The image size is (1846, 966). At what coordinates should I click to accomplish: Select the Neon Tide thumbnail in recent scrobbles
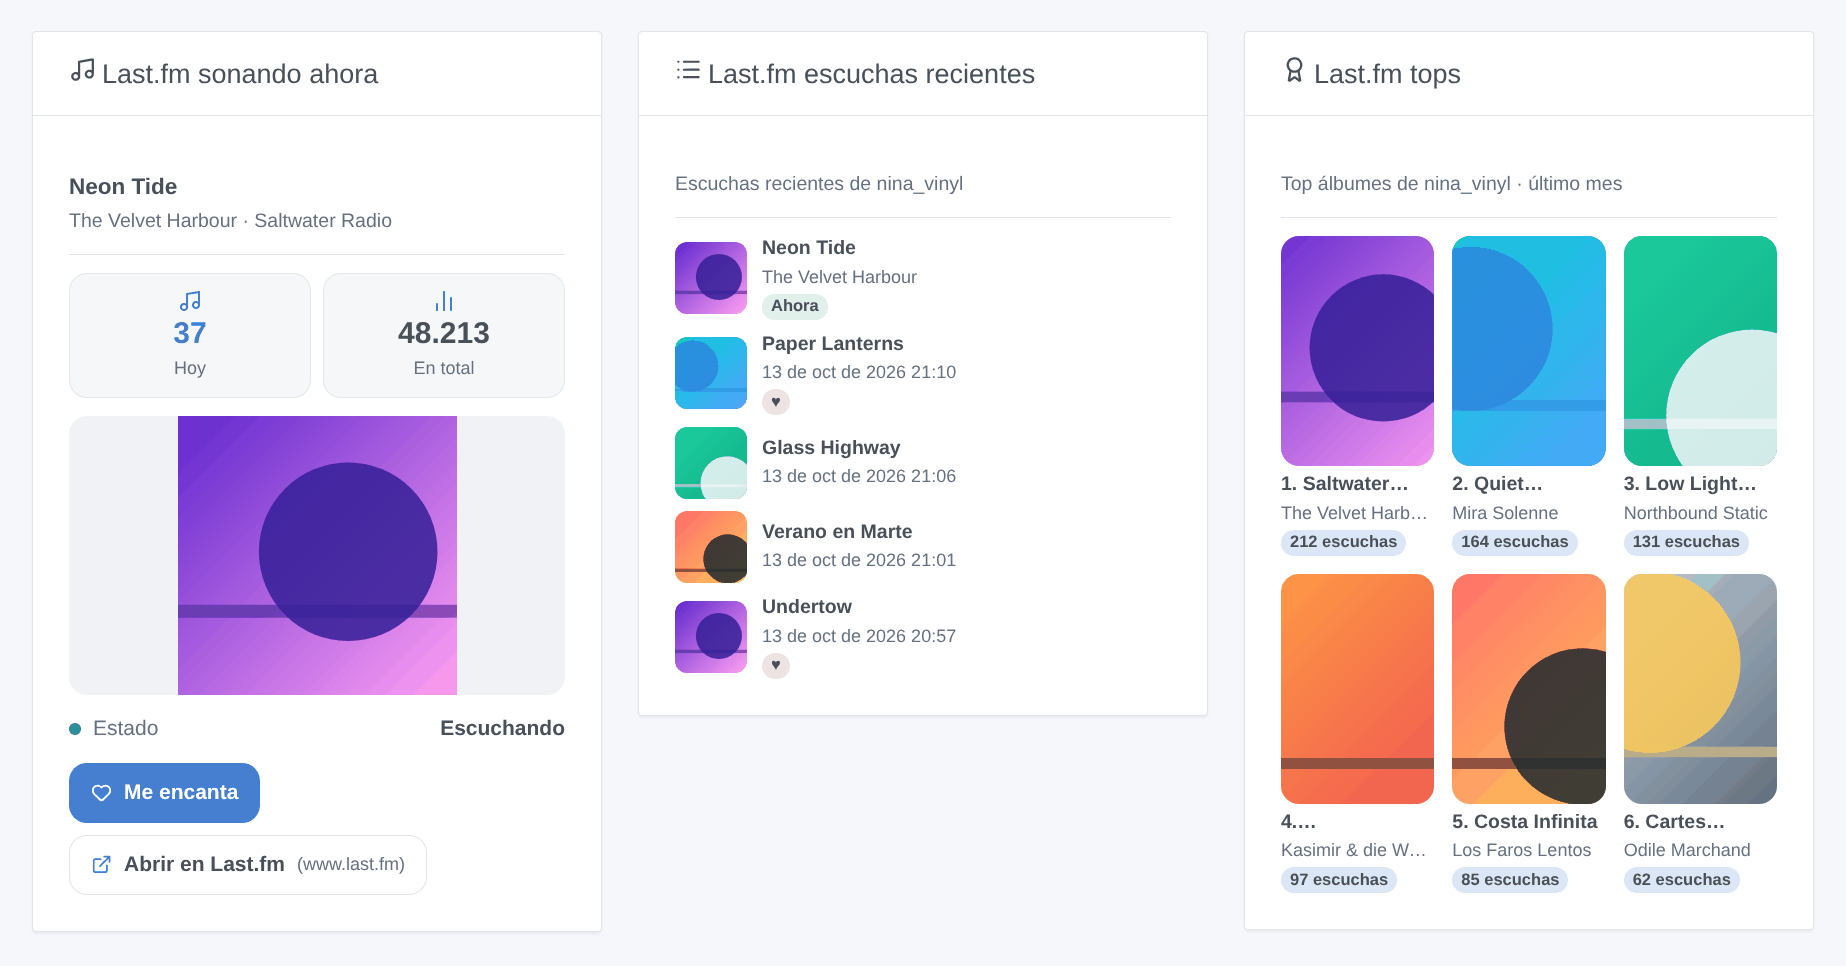[x=711, y=278]
